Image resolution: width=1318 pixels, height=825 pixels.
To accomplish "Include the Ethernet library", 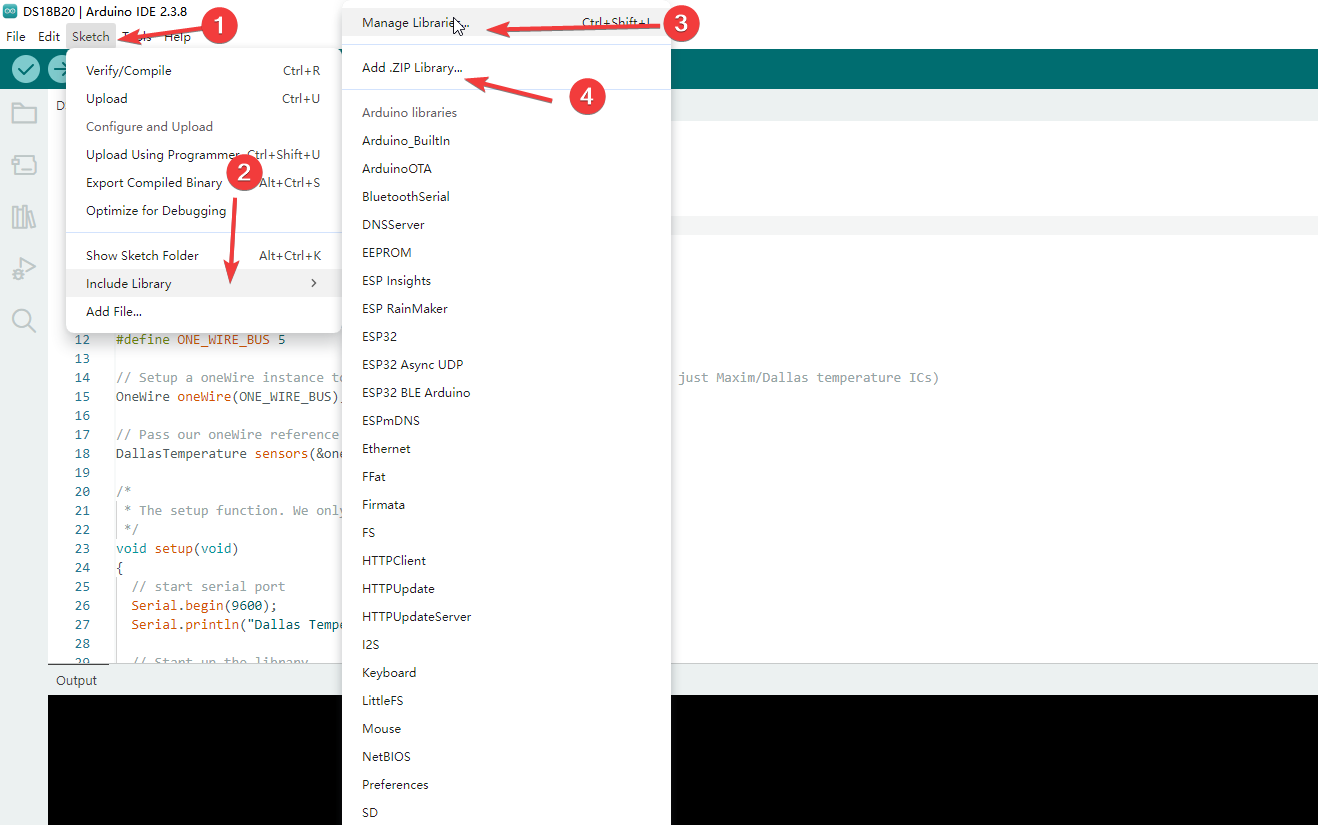I will [x=506, y=449].
